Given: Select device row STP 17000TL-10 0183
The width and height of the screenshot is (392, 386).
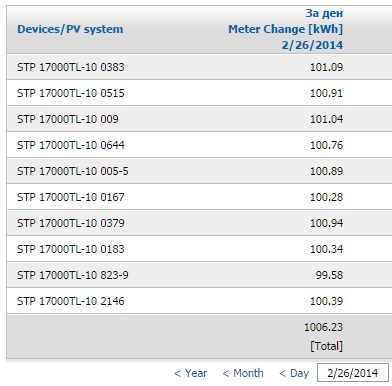Looking at the screenshot, I should [x=199, y=249].
